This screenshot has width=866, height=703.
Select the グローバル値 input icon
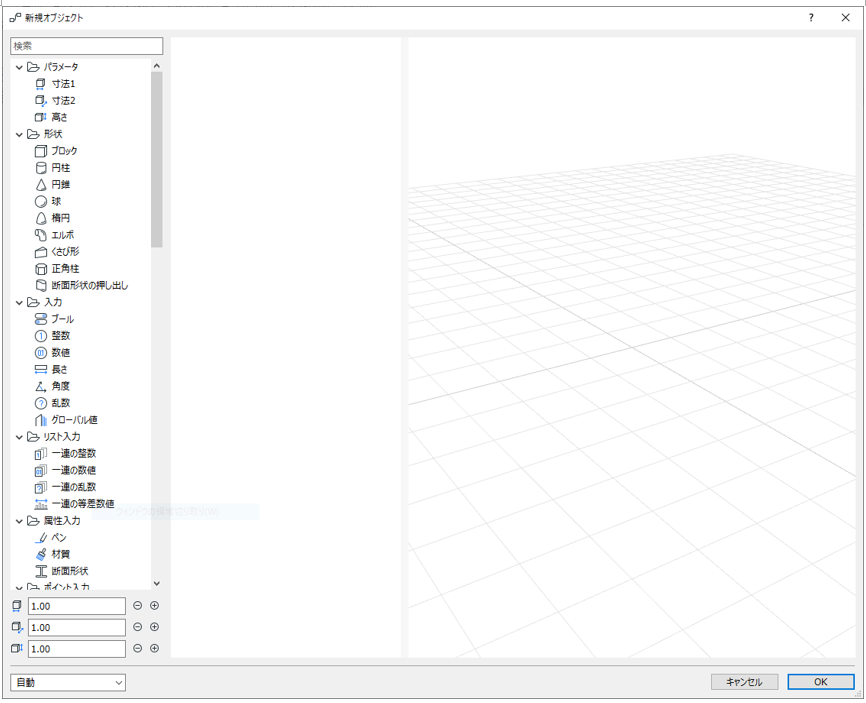coord(40,420)
